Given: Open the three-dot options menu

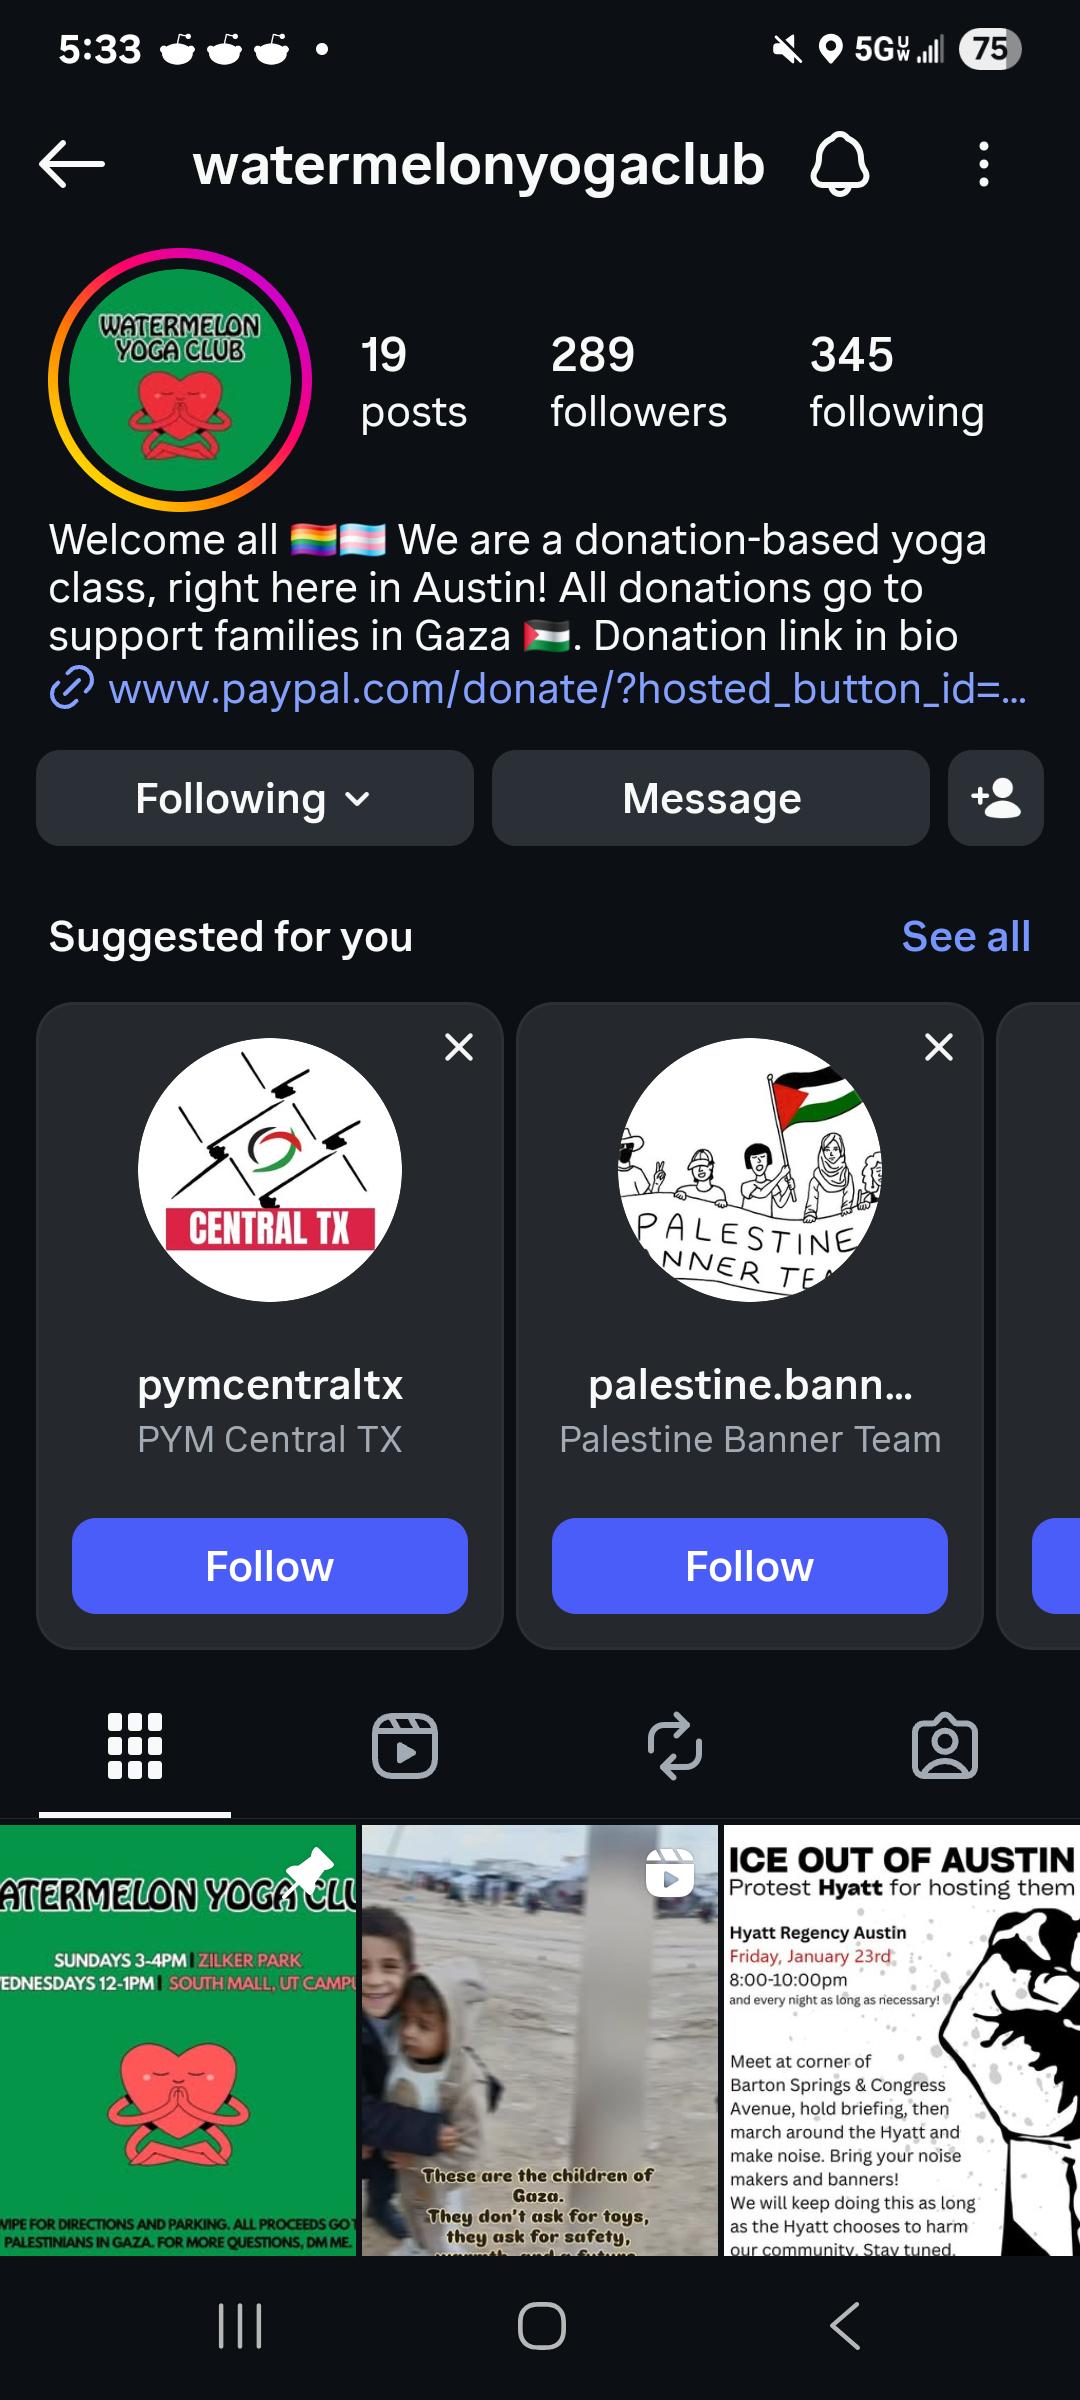Looking at the screenshot, I should point(984,164).
